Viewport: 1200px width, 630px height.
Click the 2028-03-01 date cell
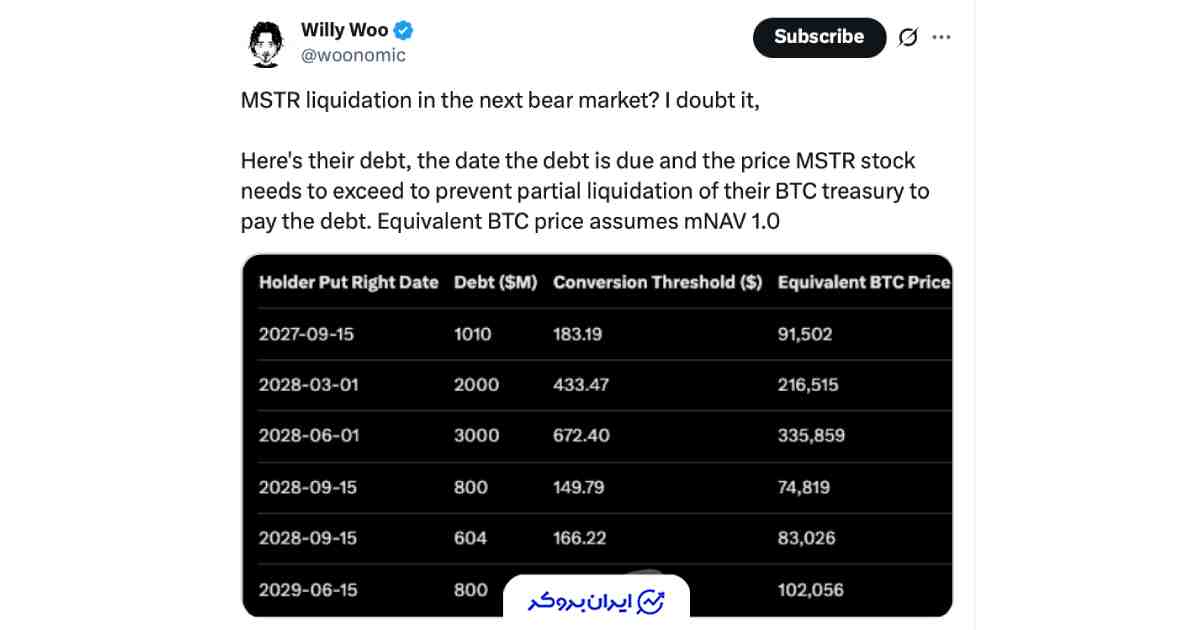pos(308,385)
